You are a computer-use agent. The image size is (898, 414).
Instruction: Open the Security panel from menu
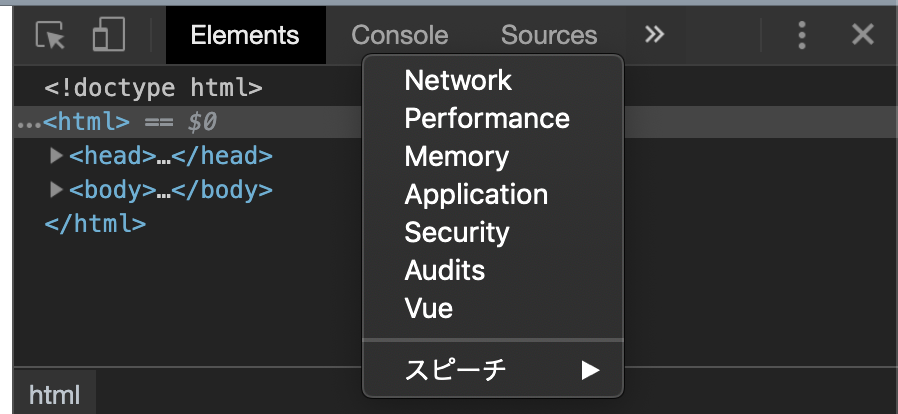(x=457, y=233)
